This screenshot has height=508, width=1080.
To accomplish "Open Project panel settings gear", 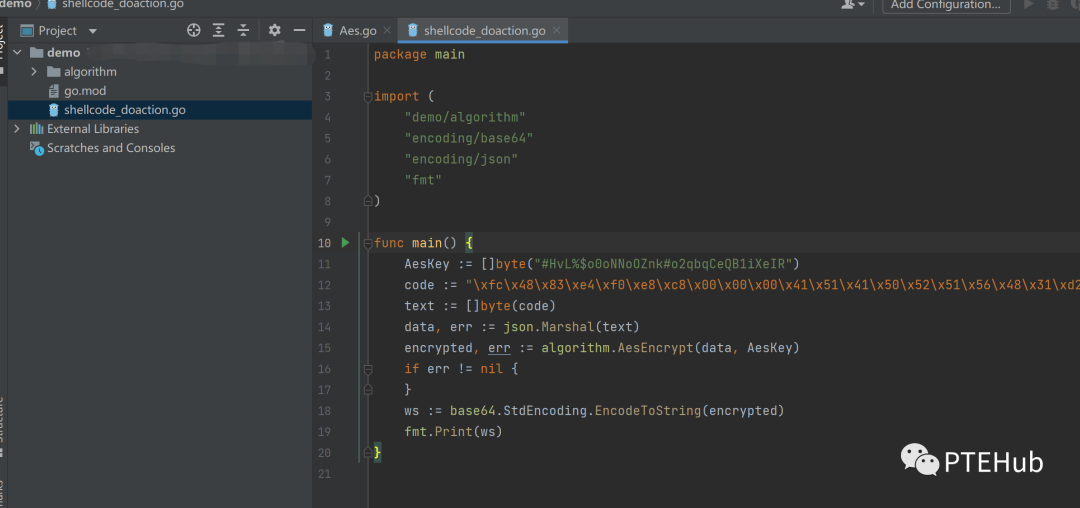I will [274, 30].
